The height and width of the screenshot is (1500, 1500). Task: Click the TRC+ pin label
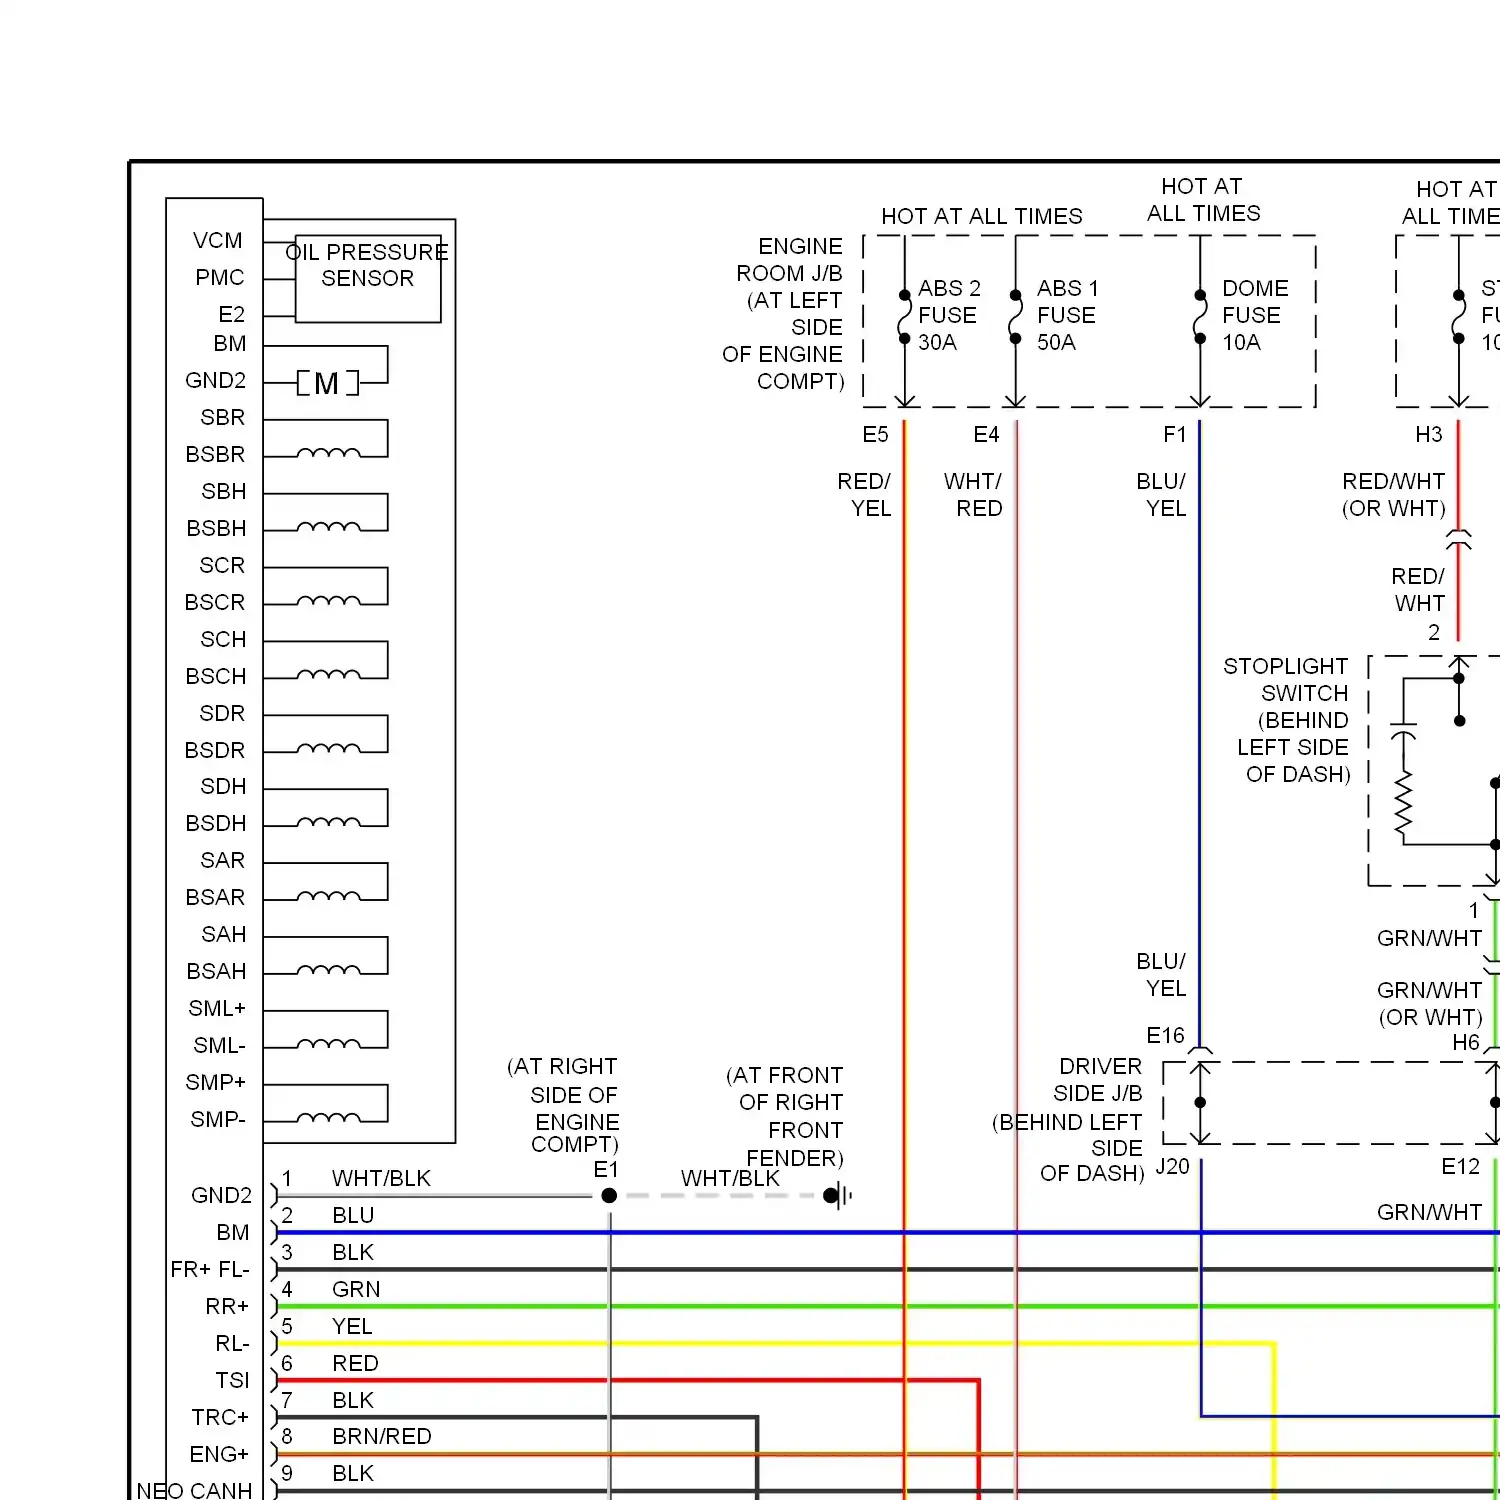click(x=220, y=1418)
